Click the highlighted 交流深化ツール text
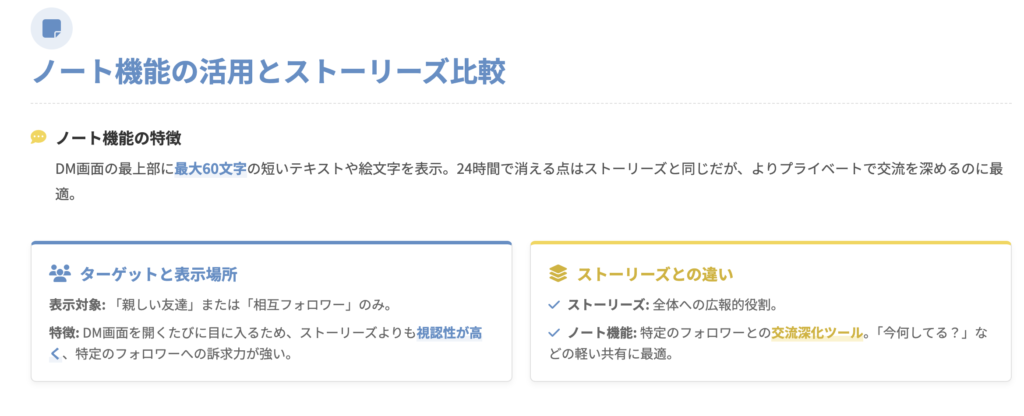This screenshot has height=416, width=1024. point(818,332)
